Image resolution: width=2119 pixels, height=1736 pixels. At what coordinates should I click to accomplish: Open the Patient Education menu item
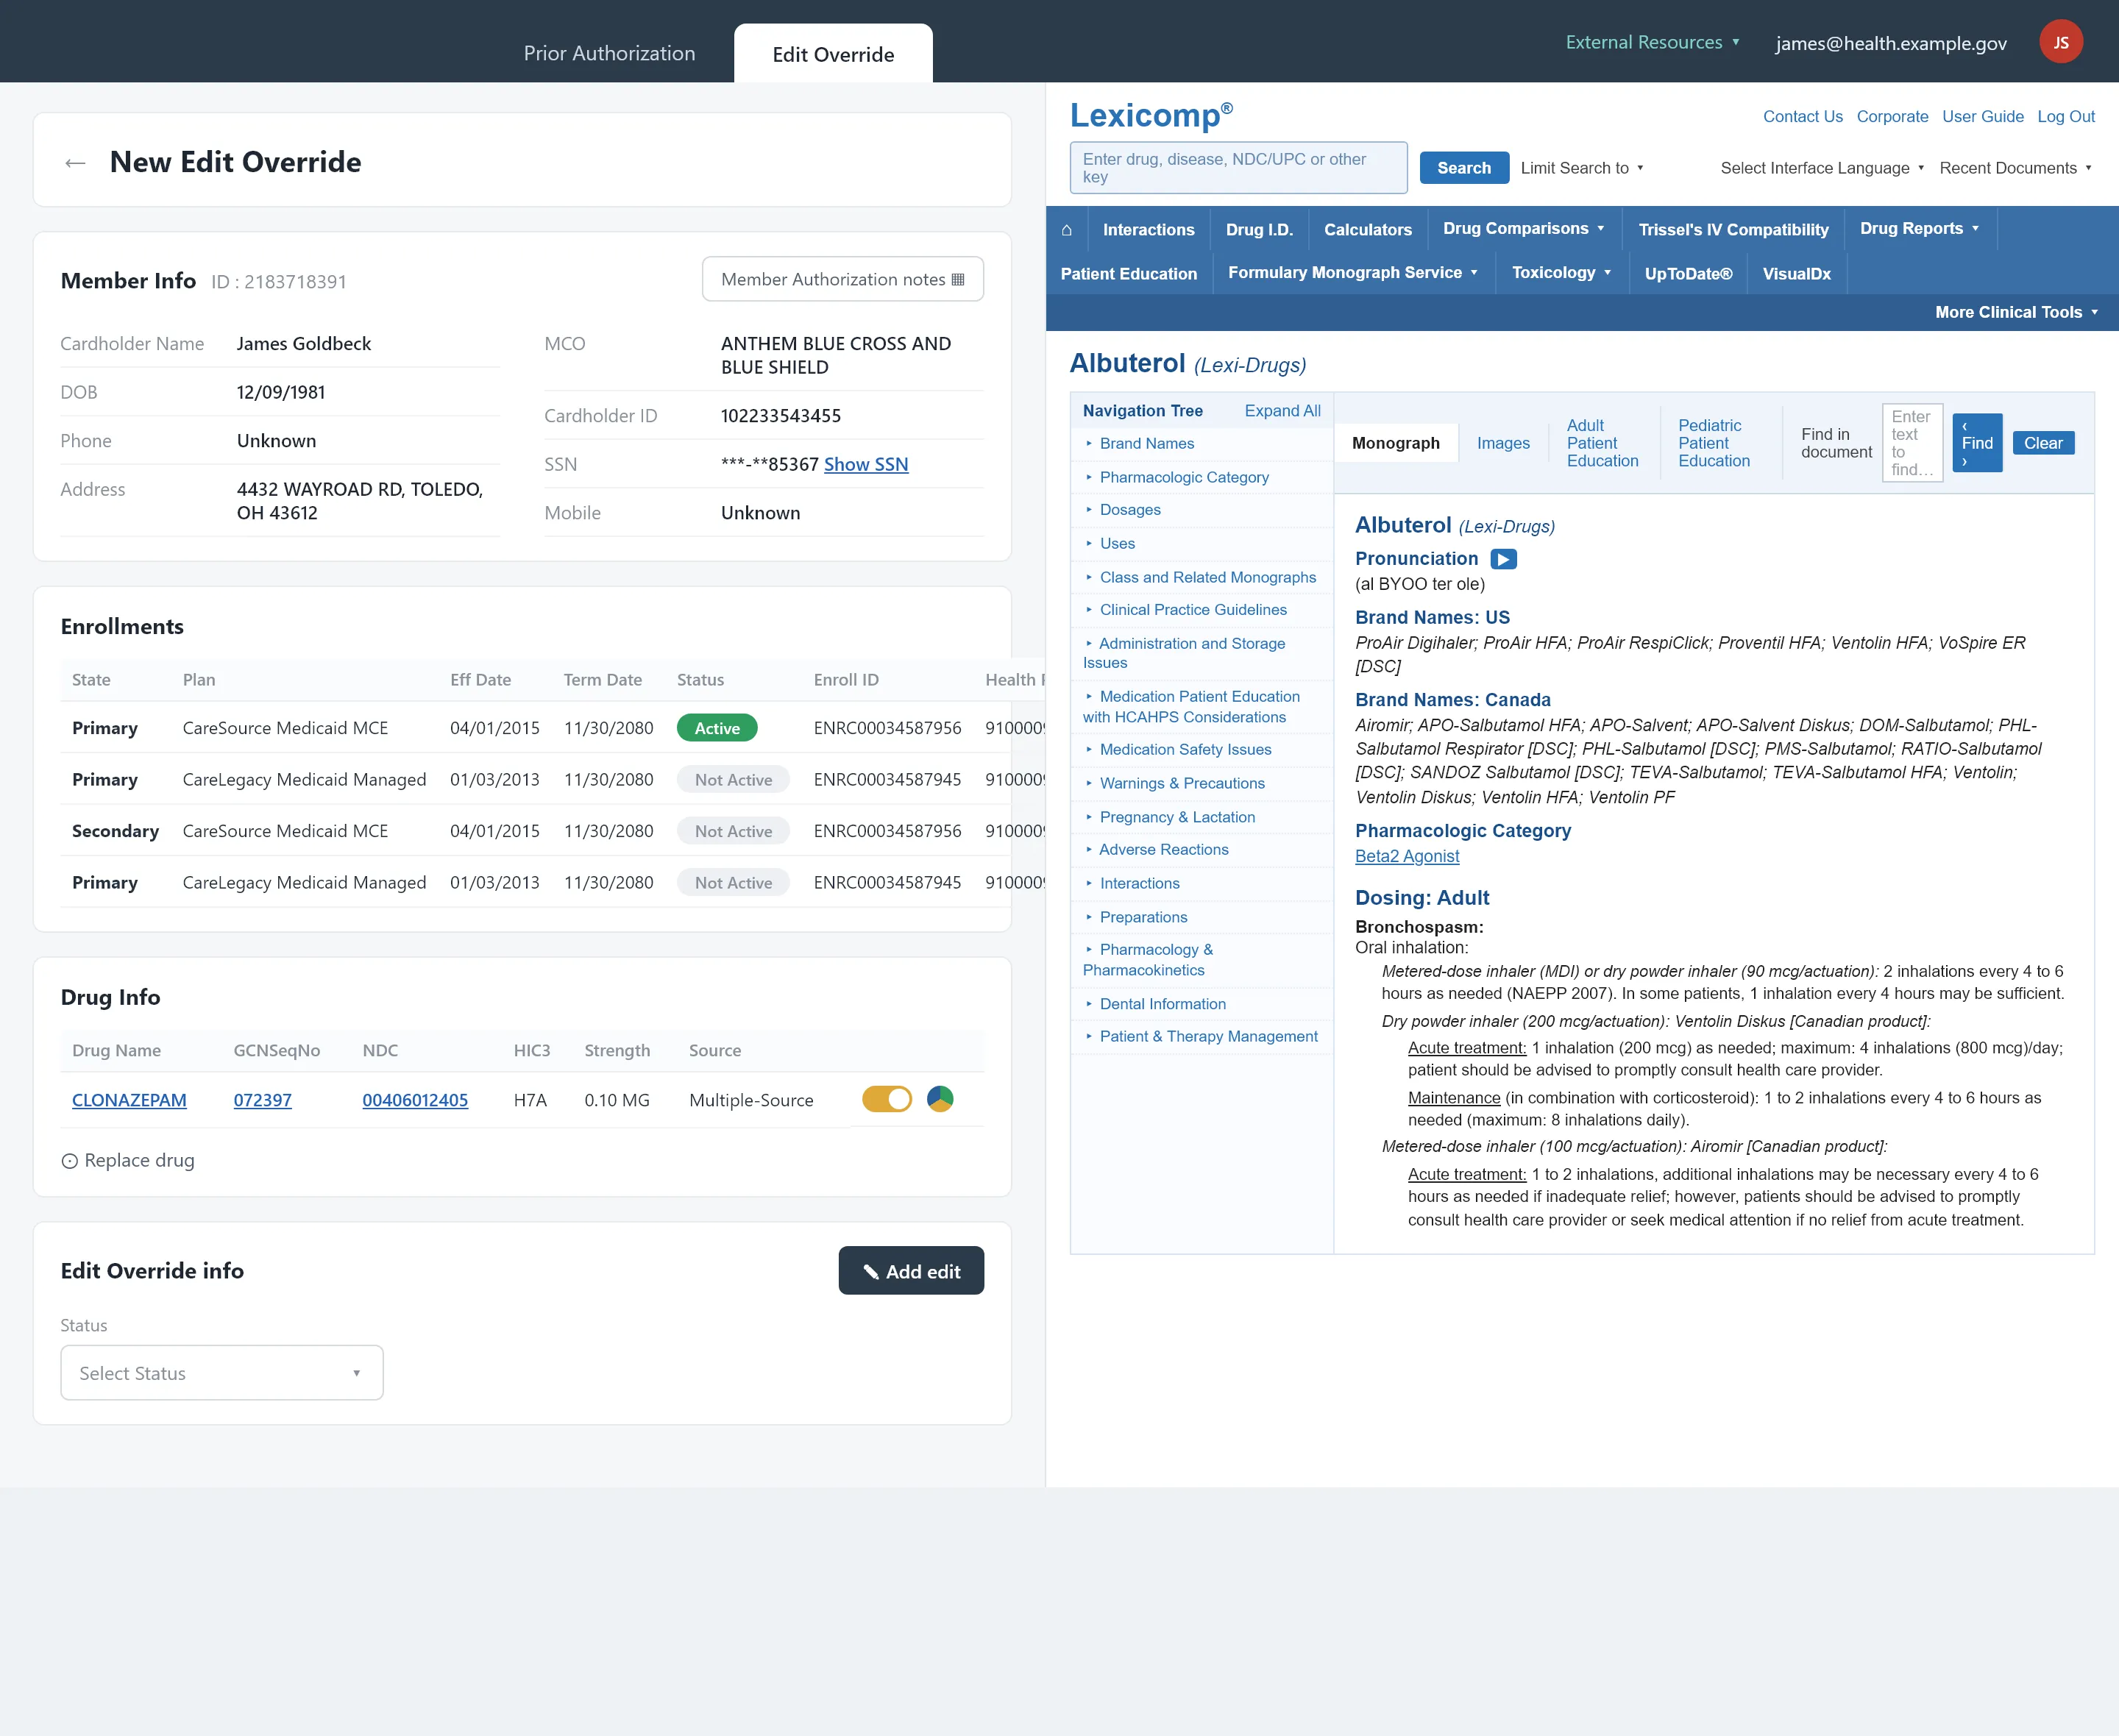click(x=1128, y=274)
